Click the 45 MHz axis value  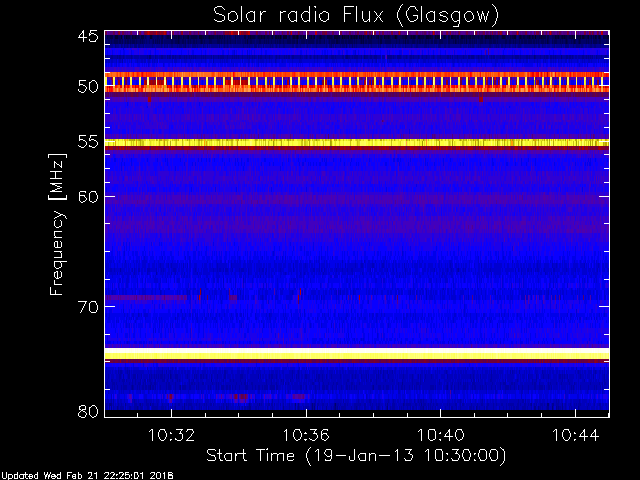(88, 36)
